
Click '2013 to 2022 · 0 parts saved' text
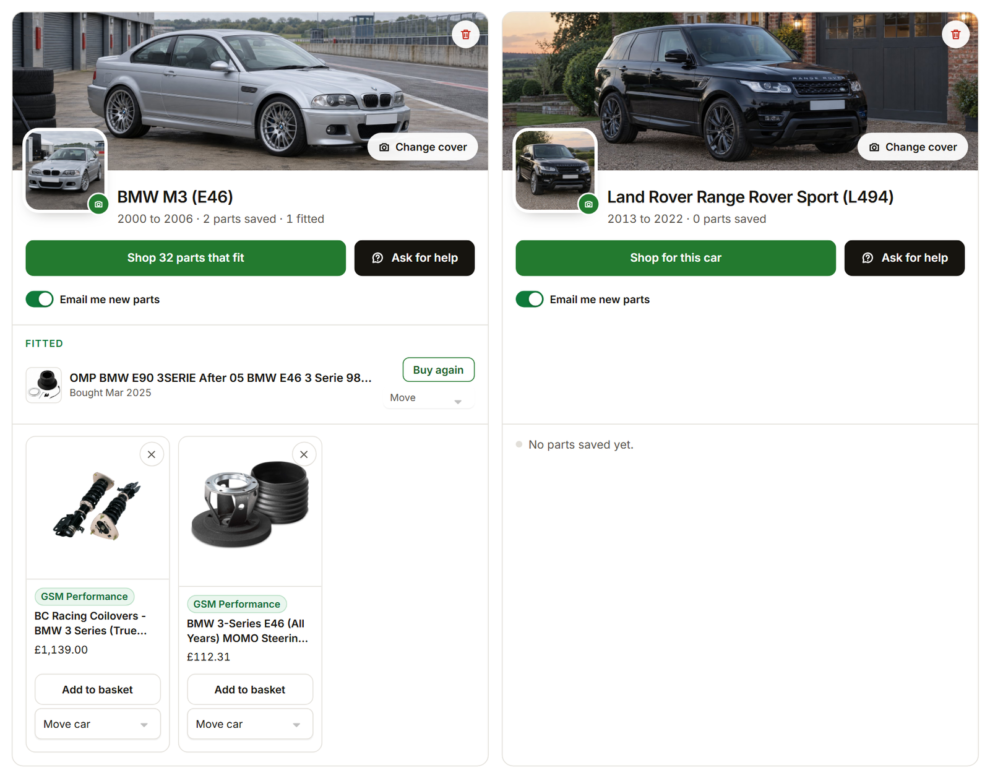coord(687,218)
